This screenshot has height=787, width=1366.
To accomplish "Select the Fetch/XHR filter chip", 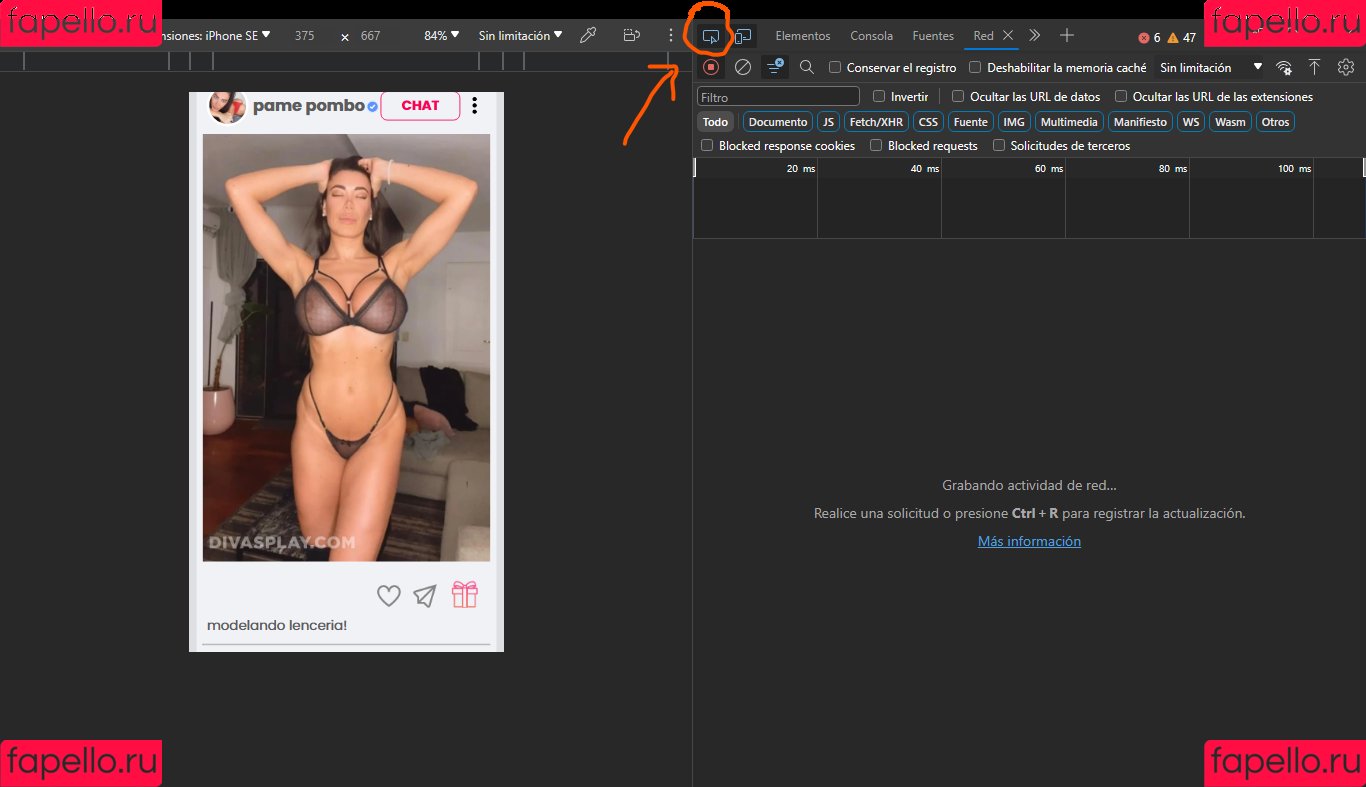I will point(876,122).
